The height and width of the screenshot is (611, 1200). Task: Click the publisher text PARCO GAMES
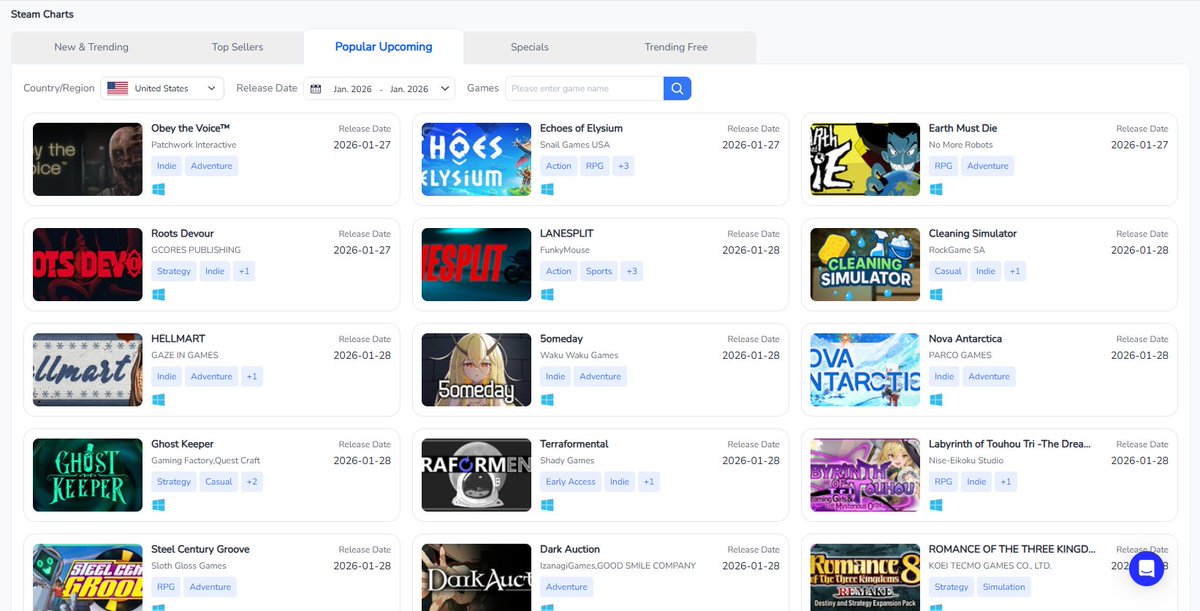click(x=960, y=355)
